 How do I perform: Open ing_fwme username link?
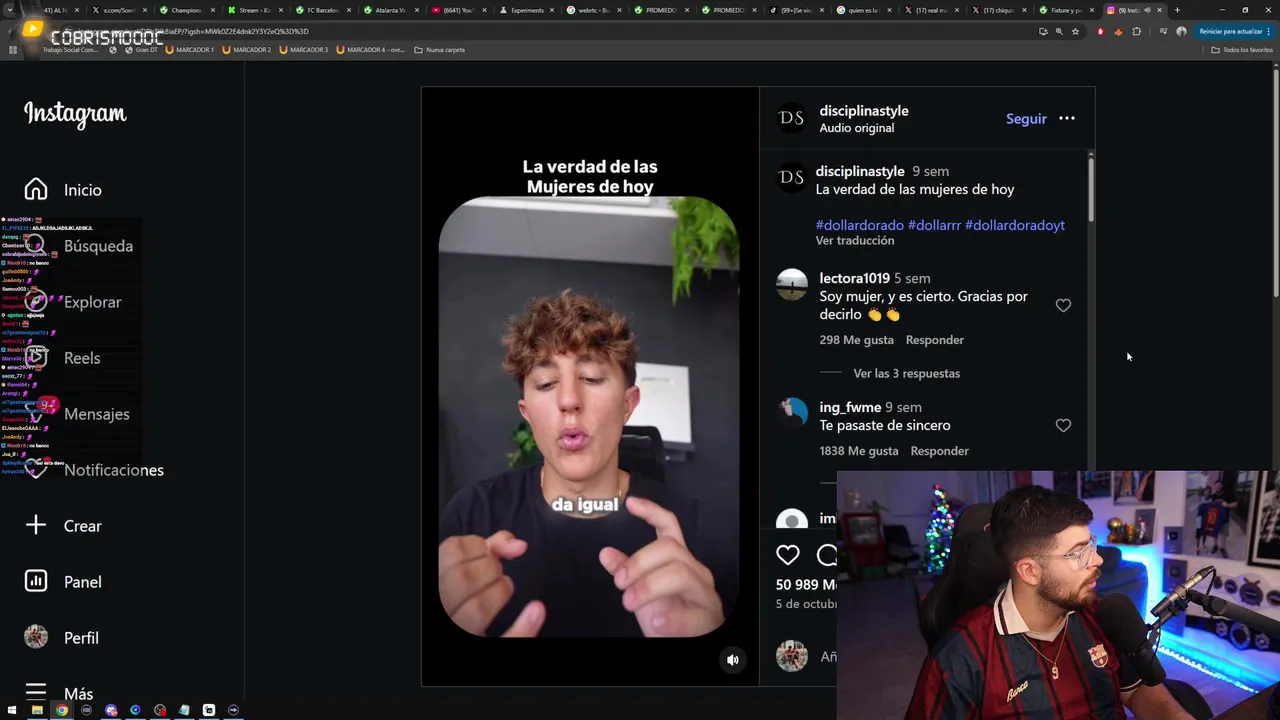click(850, 407)
